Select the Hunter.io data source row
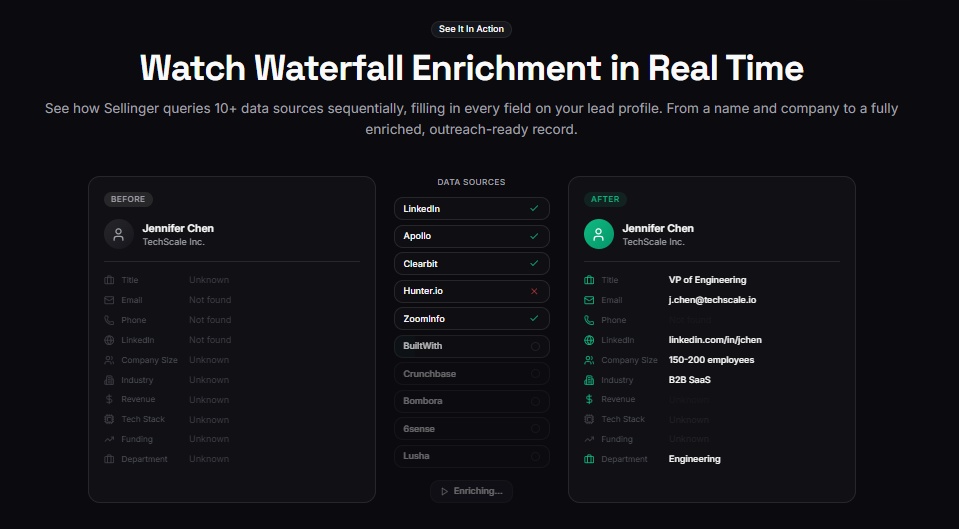Image resolution: width=959 pixels, height=529 pixels. point(472,291)
